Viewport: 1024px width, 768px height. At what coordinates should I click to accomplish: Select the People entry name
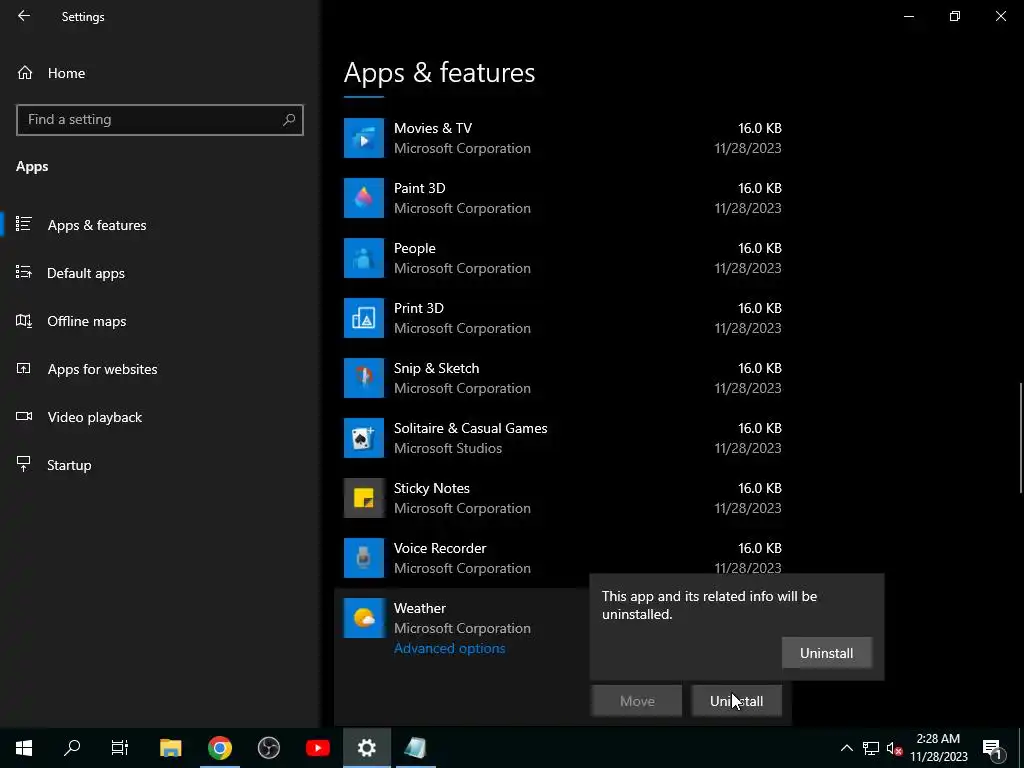[414, 248]
